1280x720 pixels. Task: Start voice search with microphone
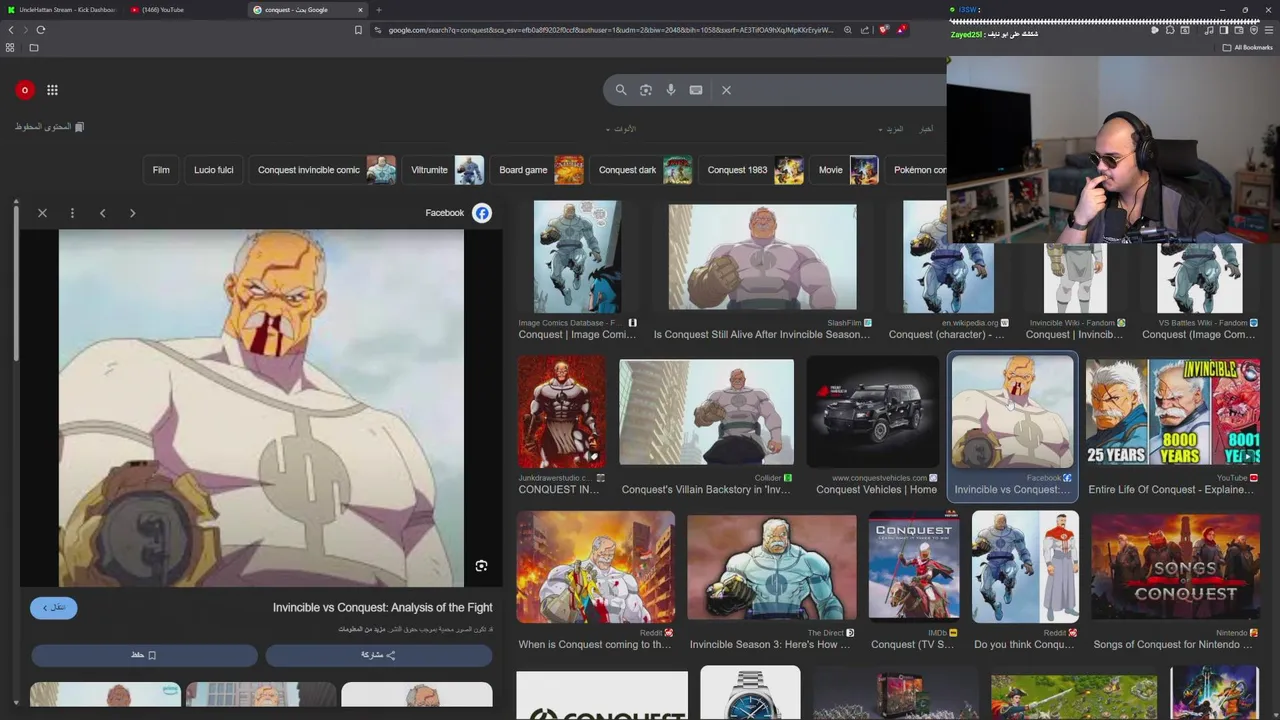(671, 90)
